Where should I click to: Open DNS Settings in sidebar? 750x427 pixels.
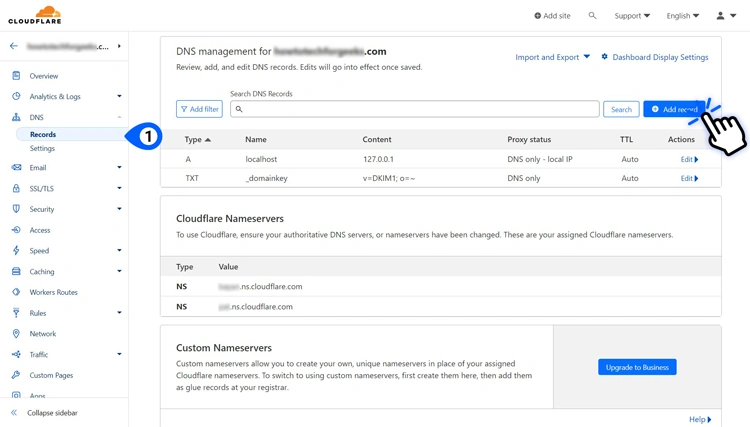(x=42, y=148)
